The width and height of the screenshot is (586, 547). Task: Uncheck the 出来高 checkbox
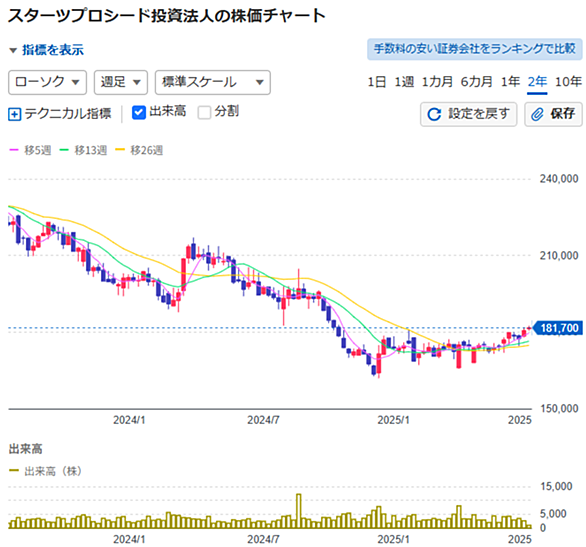click(139, 112)
